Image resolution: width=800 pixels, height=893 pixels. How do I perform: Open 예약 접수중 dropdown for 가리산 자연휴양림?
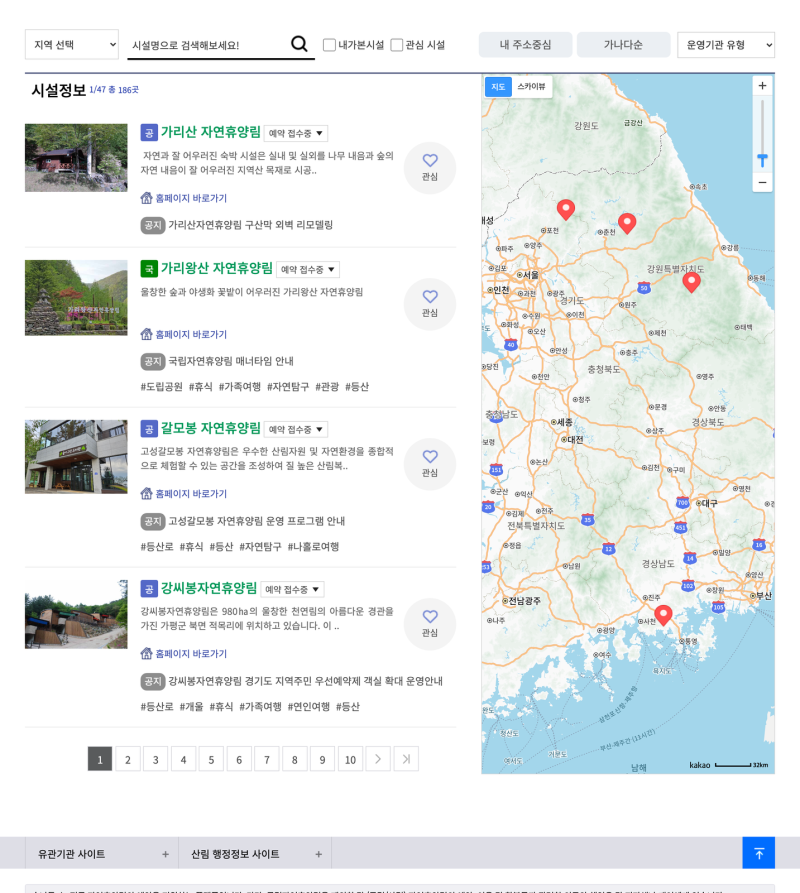click(x=296, y=133)
